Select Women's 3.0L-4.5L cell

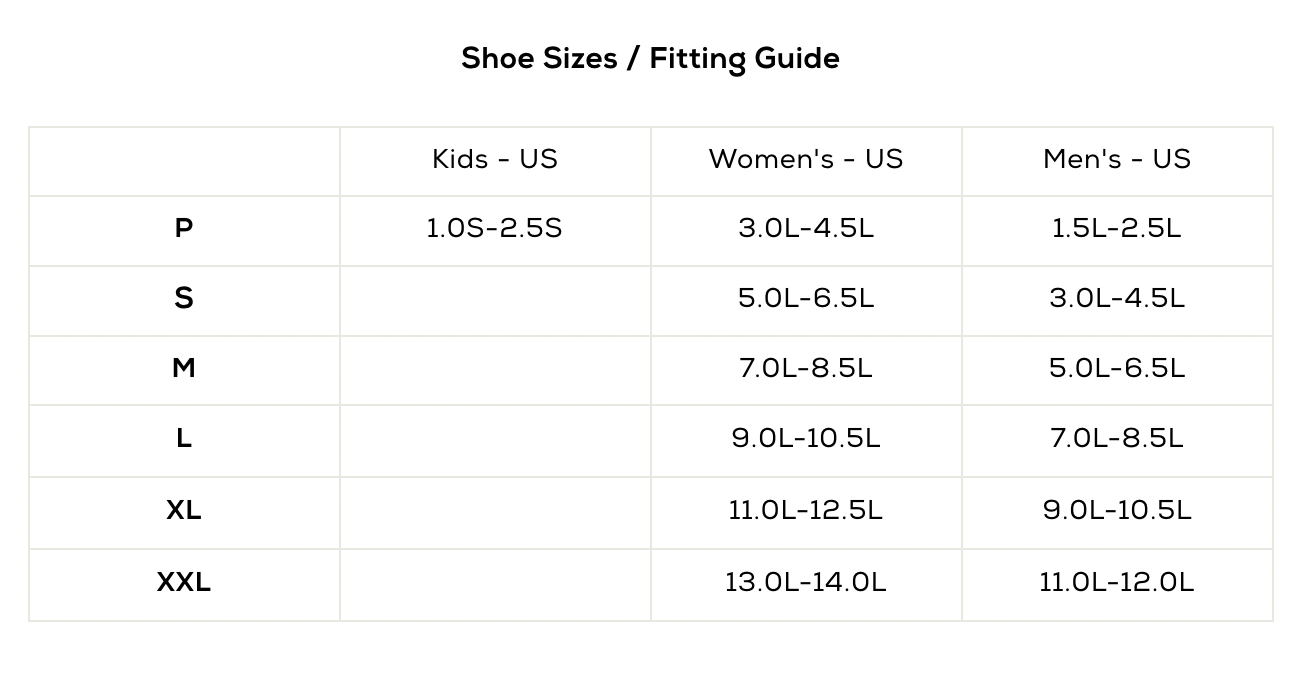pyautogui.click(x=806, y=229)
